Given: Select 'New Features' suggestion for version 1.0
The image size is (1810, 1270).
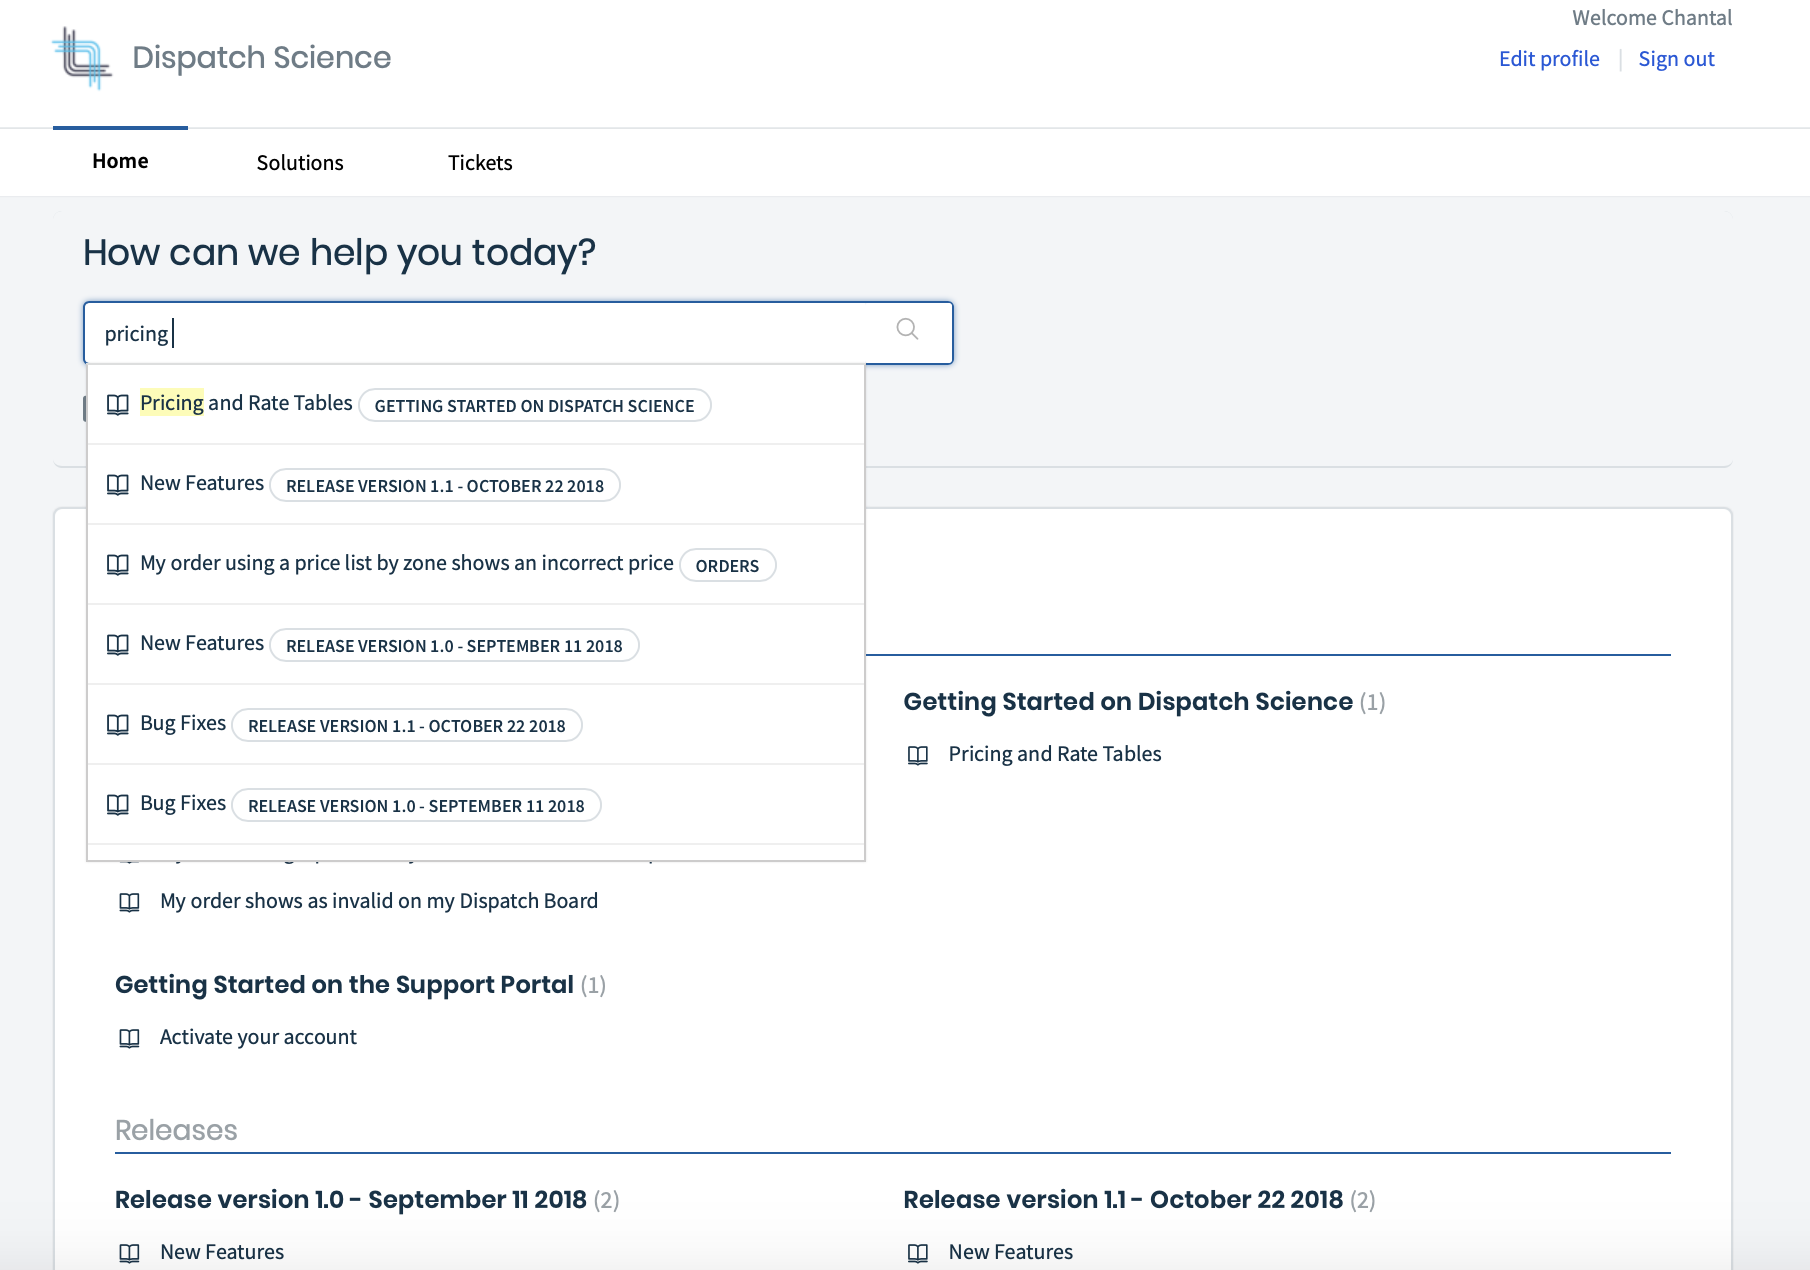Looking at the screenshot, I should [476, 644].
